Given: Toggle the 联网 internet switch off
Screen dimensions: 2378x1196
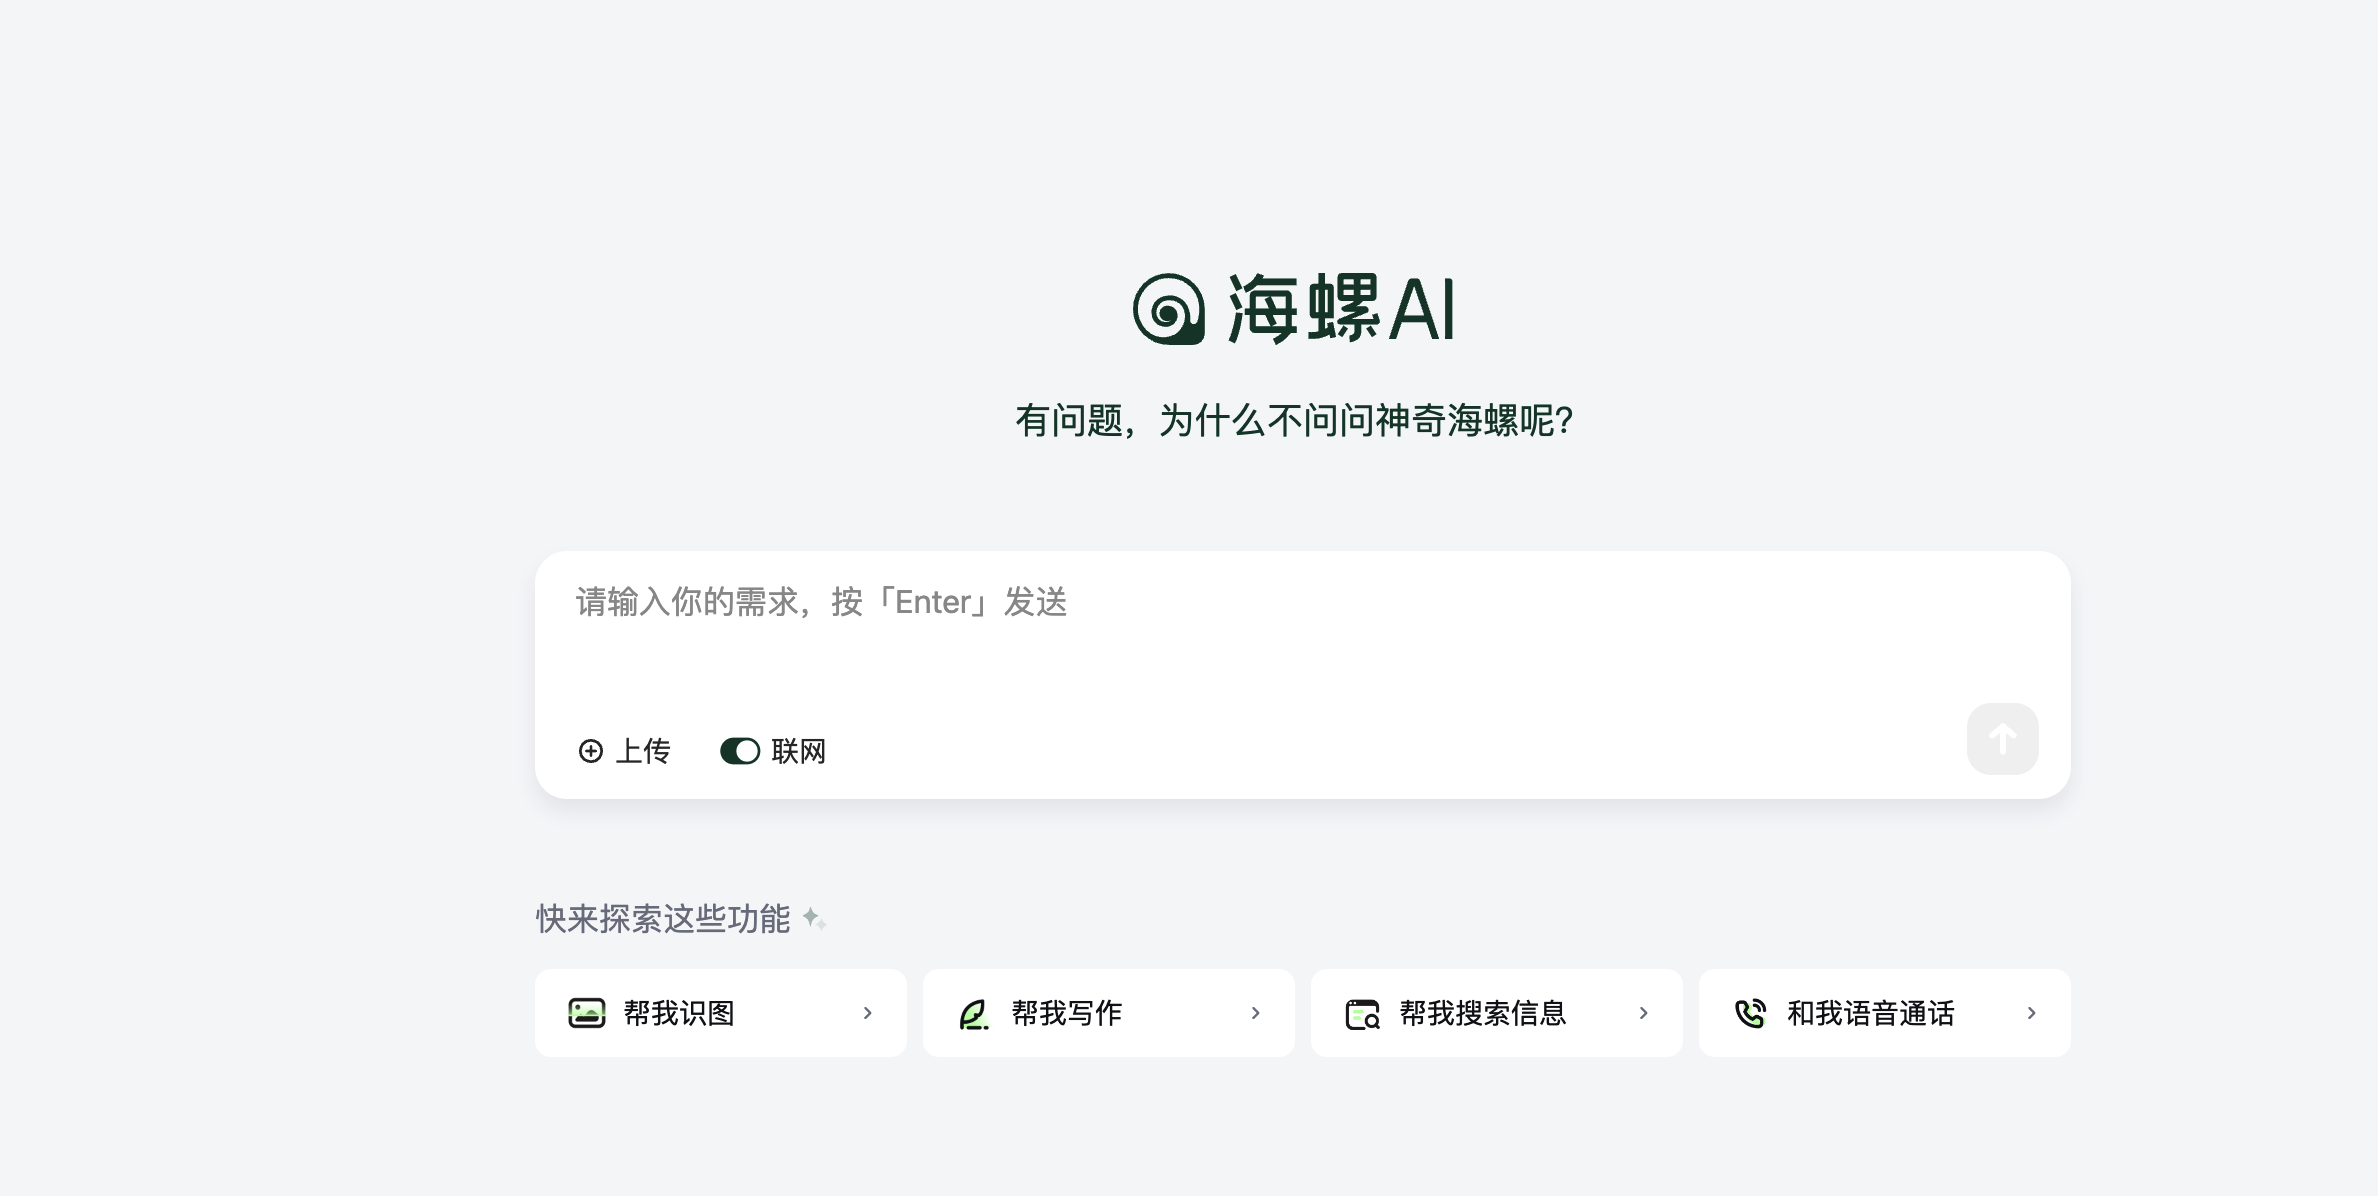Looking at the screenshot, I should (740, 751).
